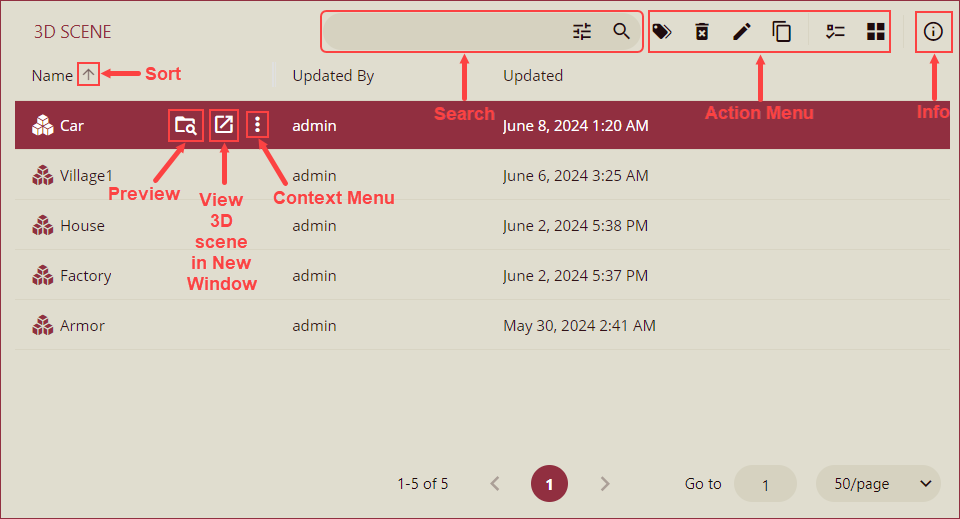Open search filter options
Screen dimensions: 960x519
tap(582, 32)
